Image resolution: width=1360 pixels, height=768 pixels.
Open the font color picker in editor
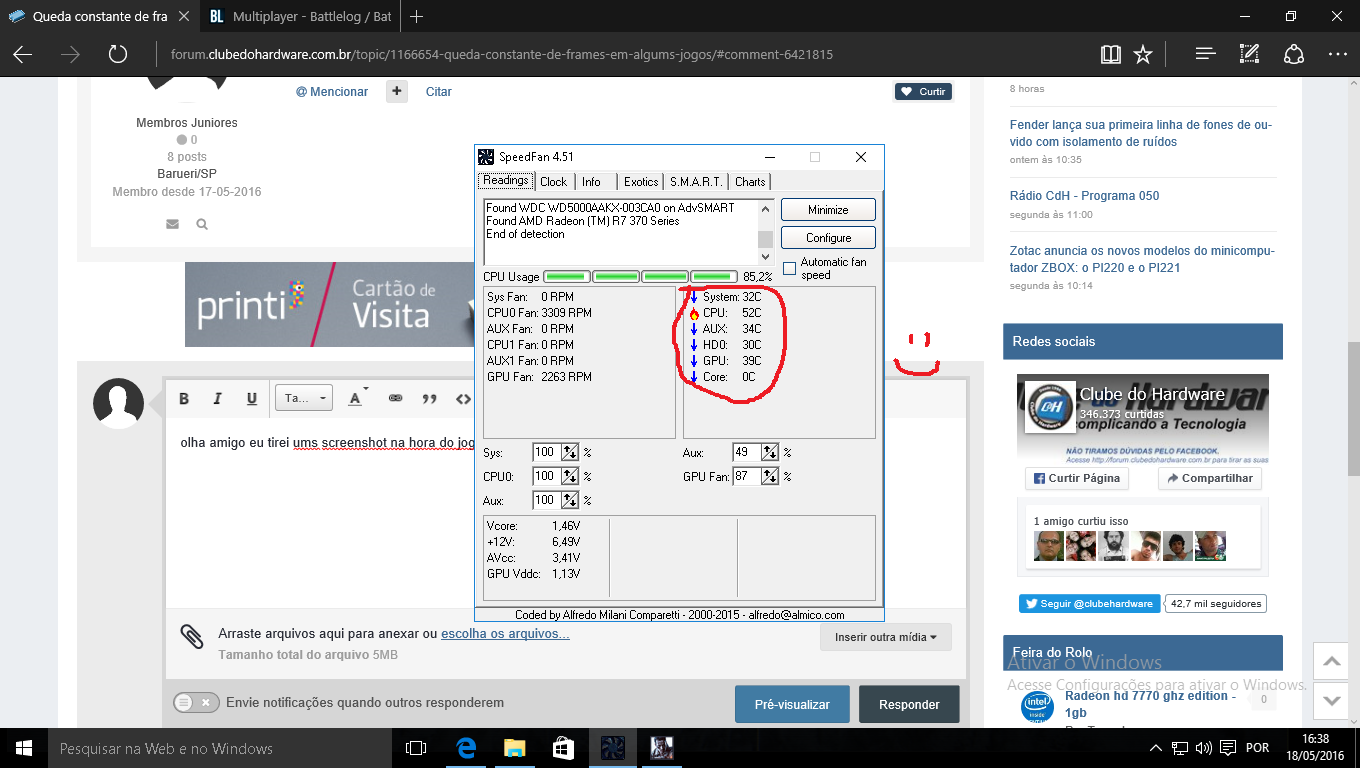click(x=355, y=398)
